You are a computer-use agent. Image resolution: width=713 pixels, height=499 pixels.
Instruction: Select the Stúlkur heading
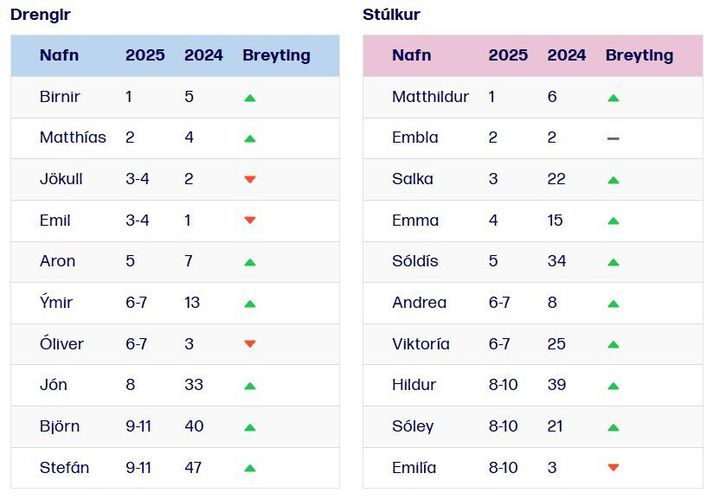[391, 15]
